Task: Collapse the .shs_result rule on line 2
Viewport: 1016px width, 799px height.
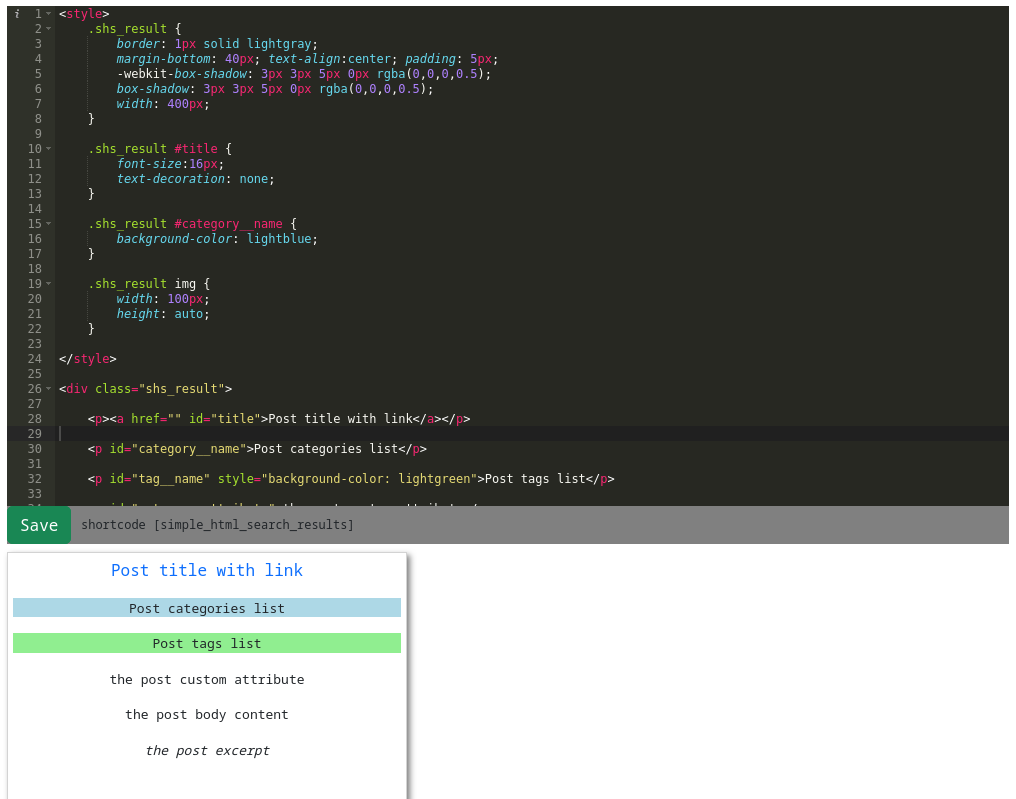Action: pyautogui.click(x=48, y=28)
